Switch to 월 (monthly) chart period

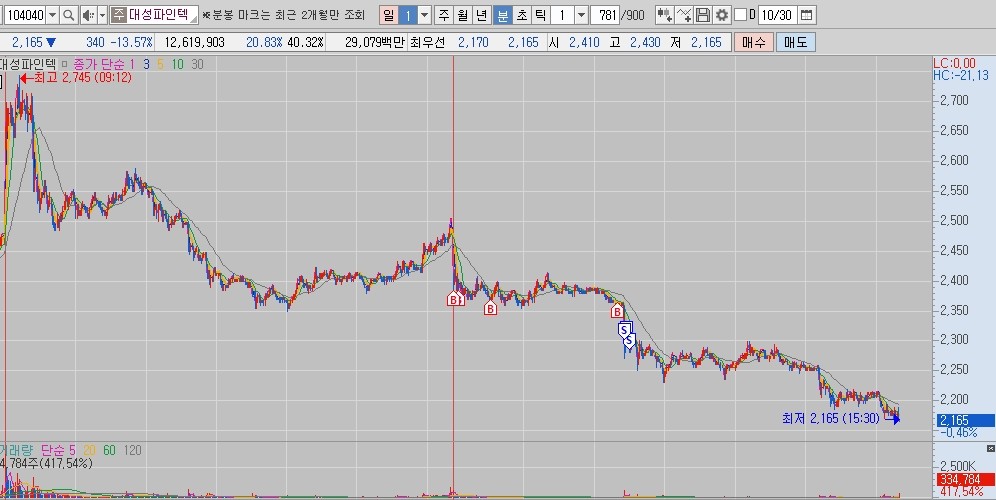click(462, 15)
